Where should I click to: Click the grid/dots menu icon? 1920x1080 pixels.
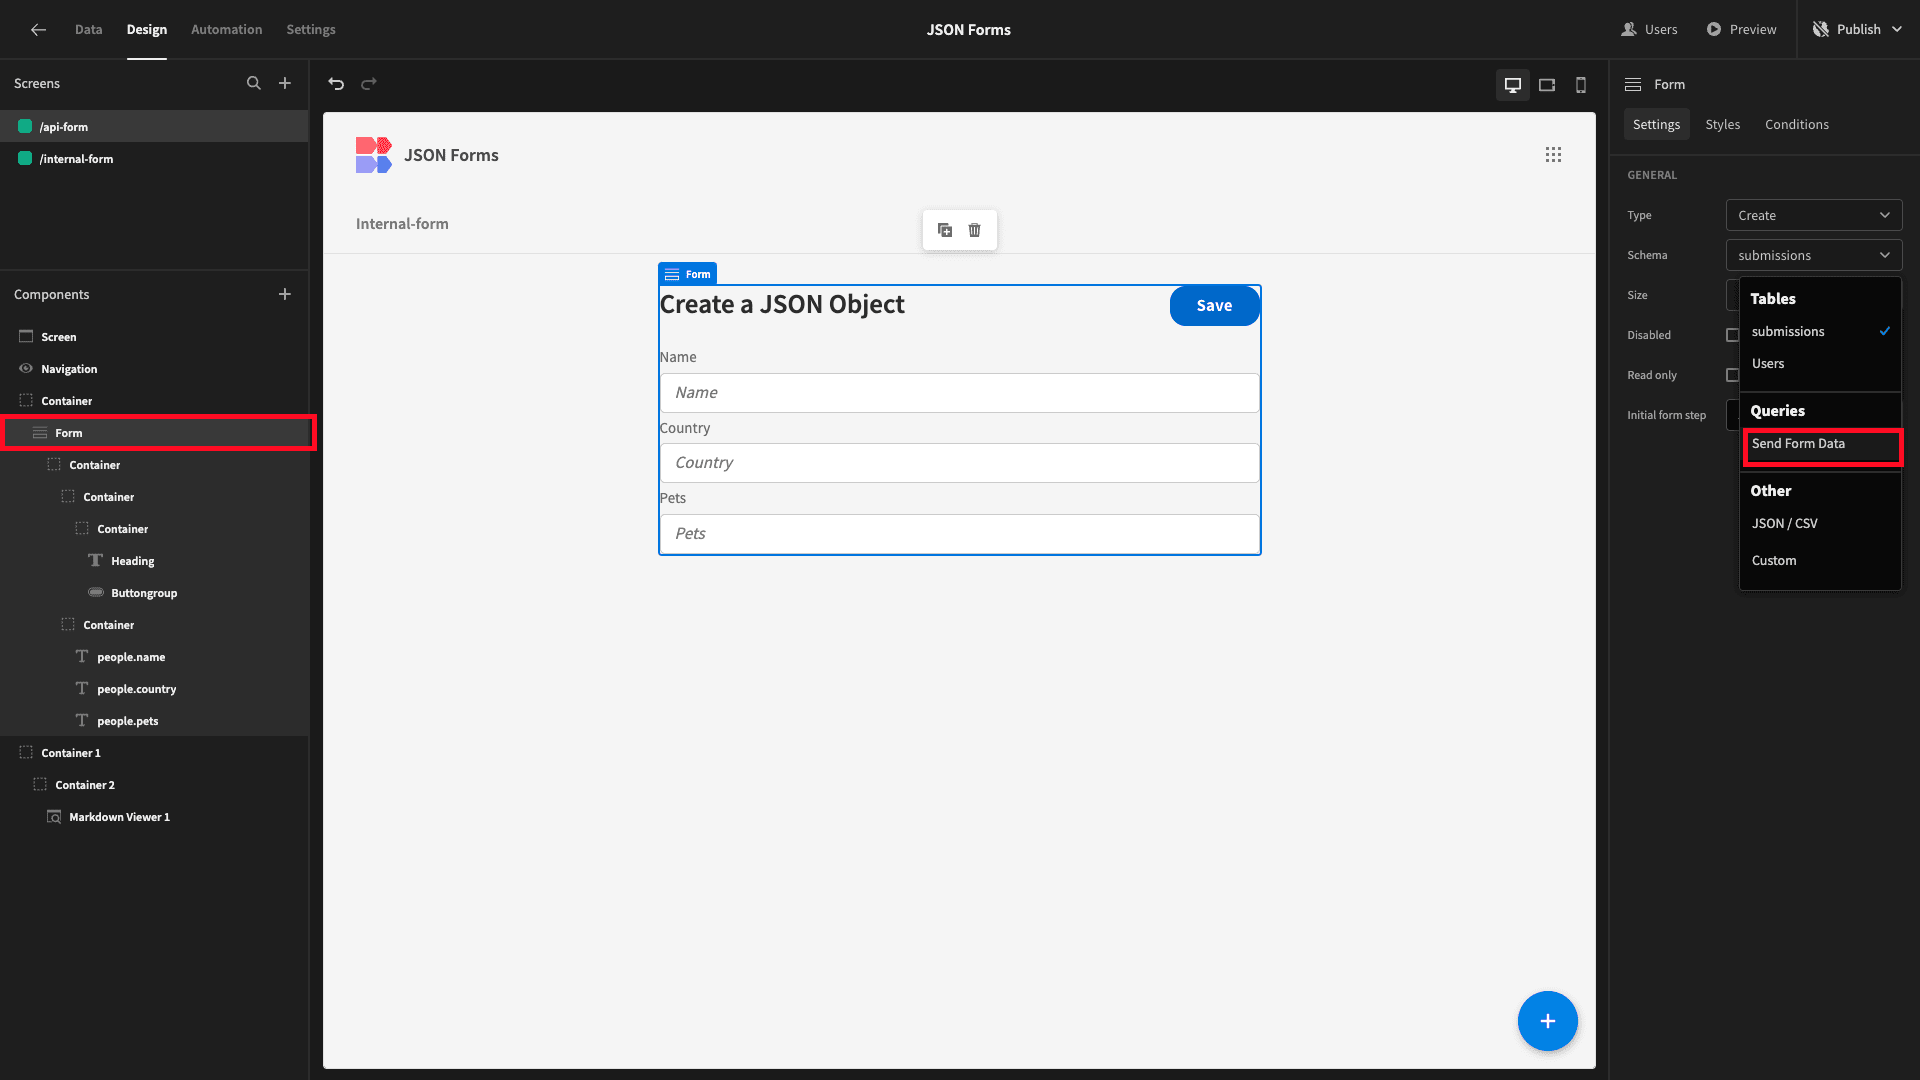pos(1553,154)
